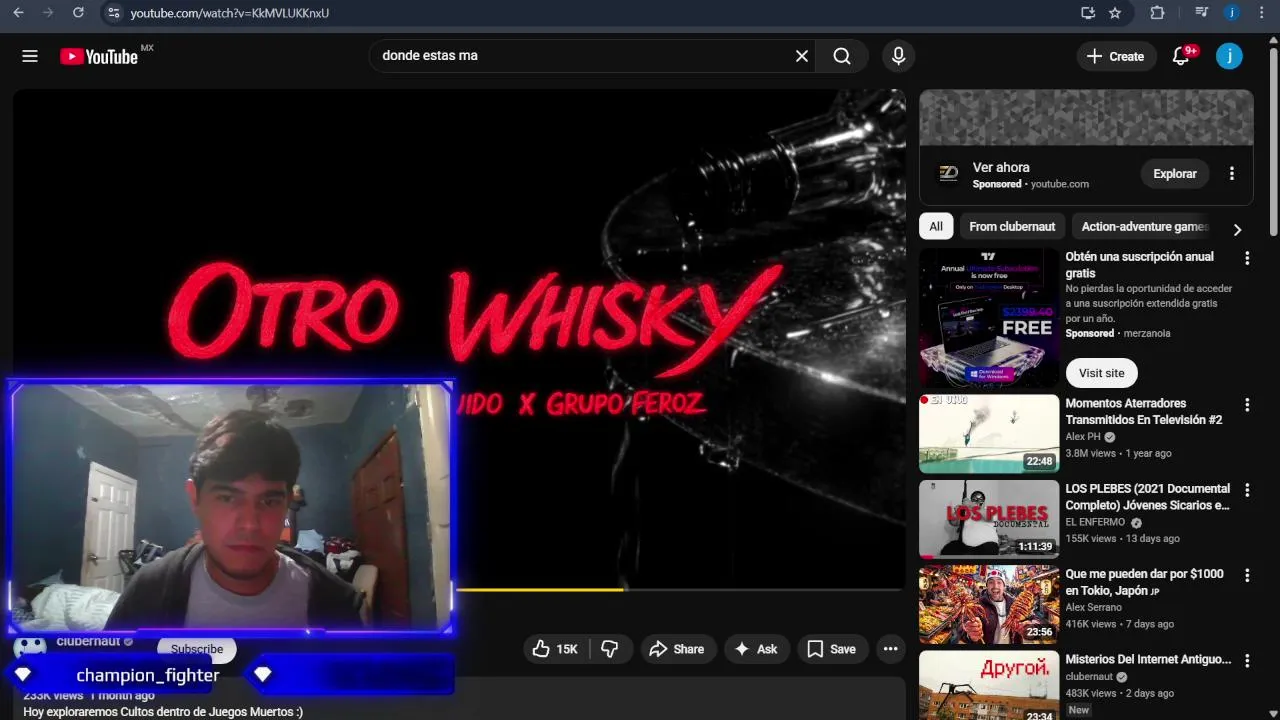
Task: Select the All filter chip
Action: point(936,227)
